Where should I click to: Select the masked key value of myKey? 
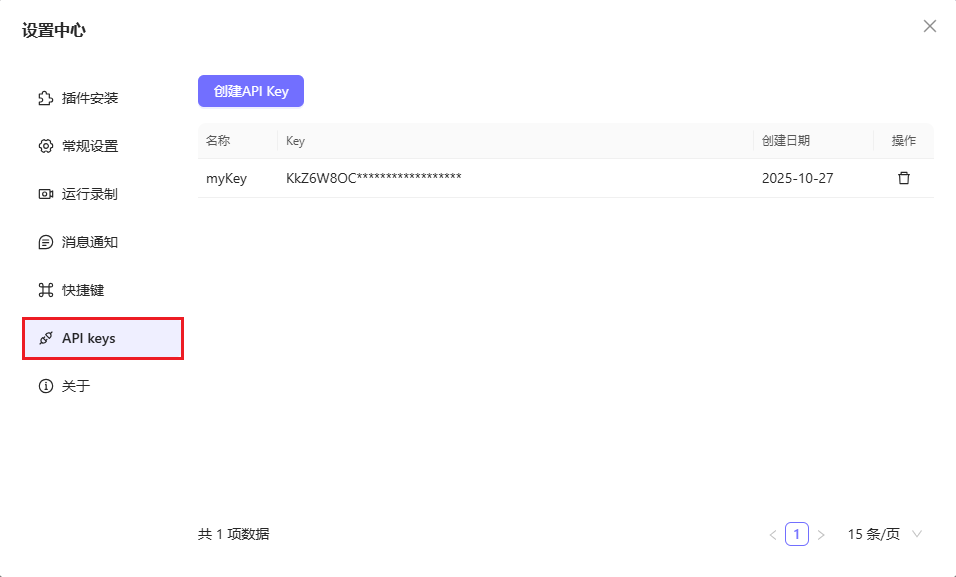pyautogui.click(x=372, y=177)
